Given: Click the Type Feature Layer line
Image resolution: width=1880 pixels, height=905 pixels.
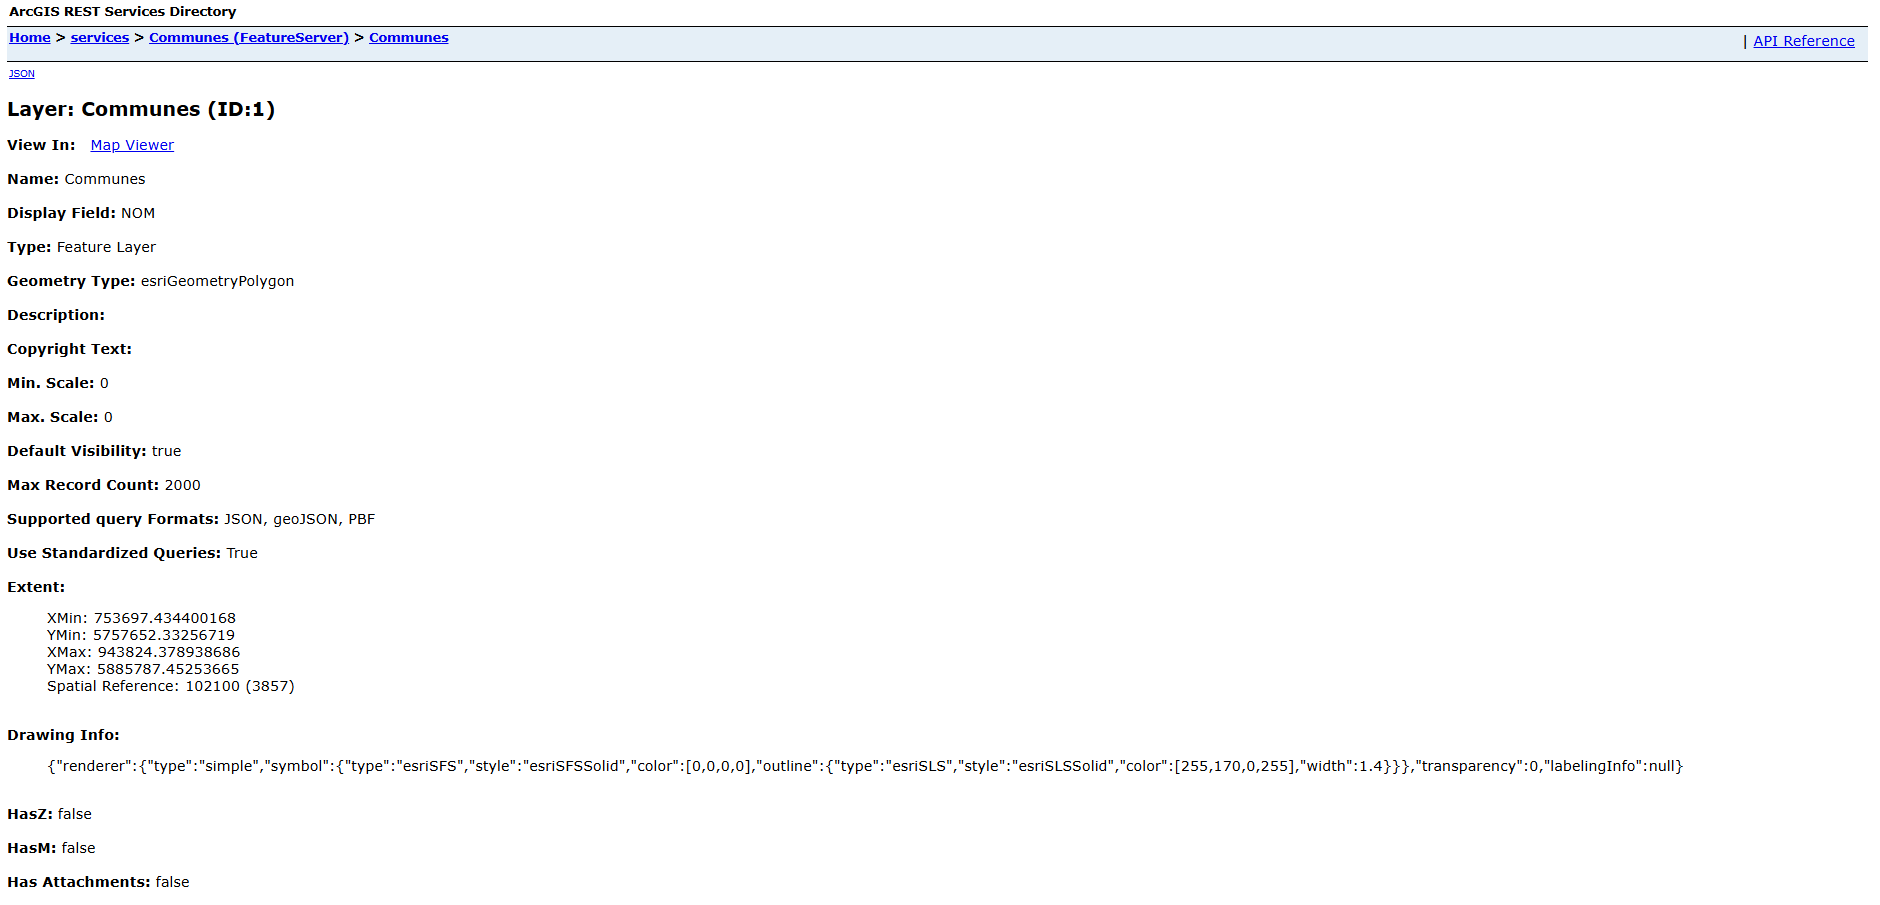Looking at the screenshot, I should point(81,247).
